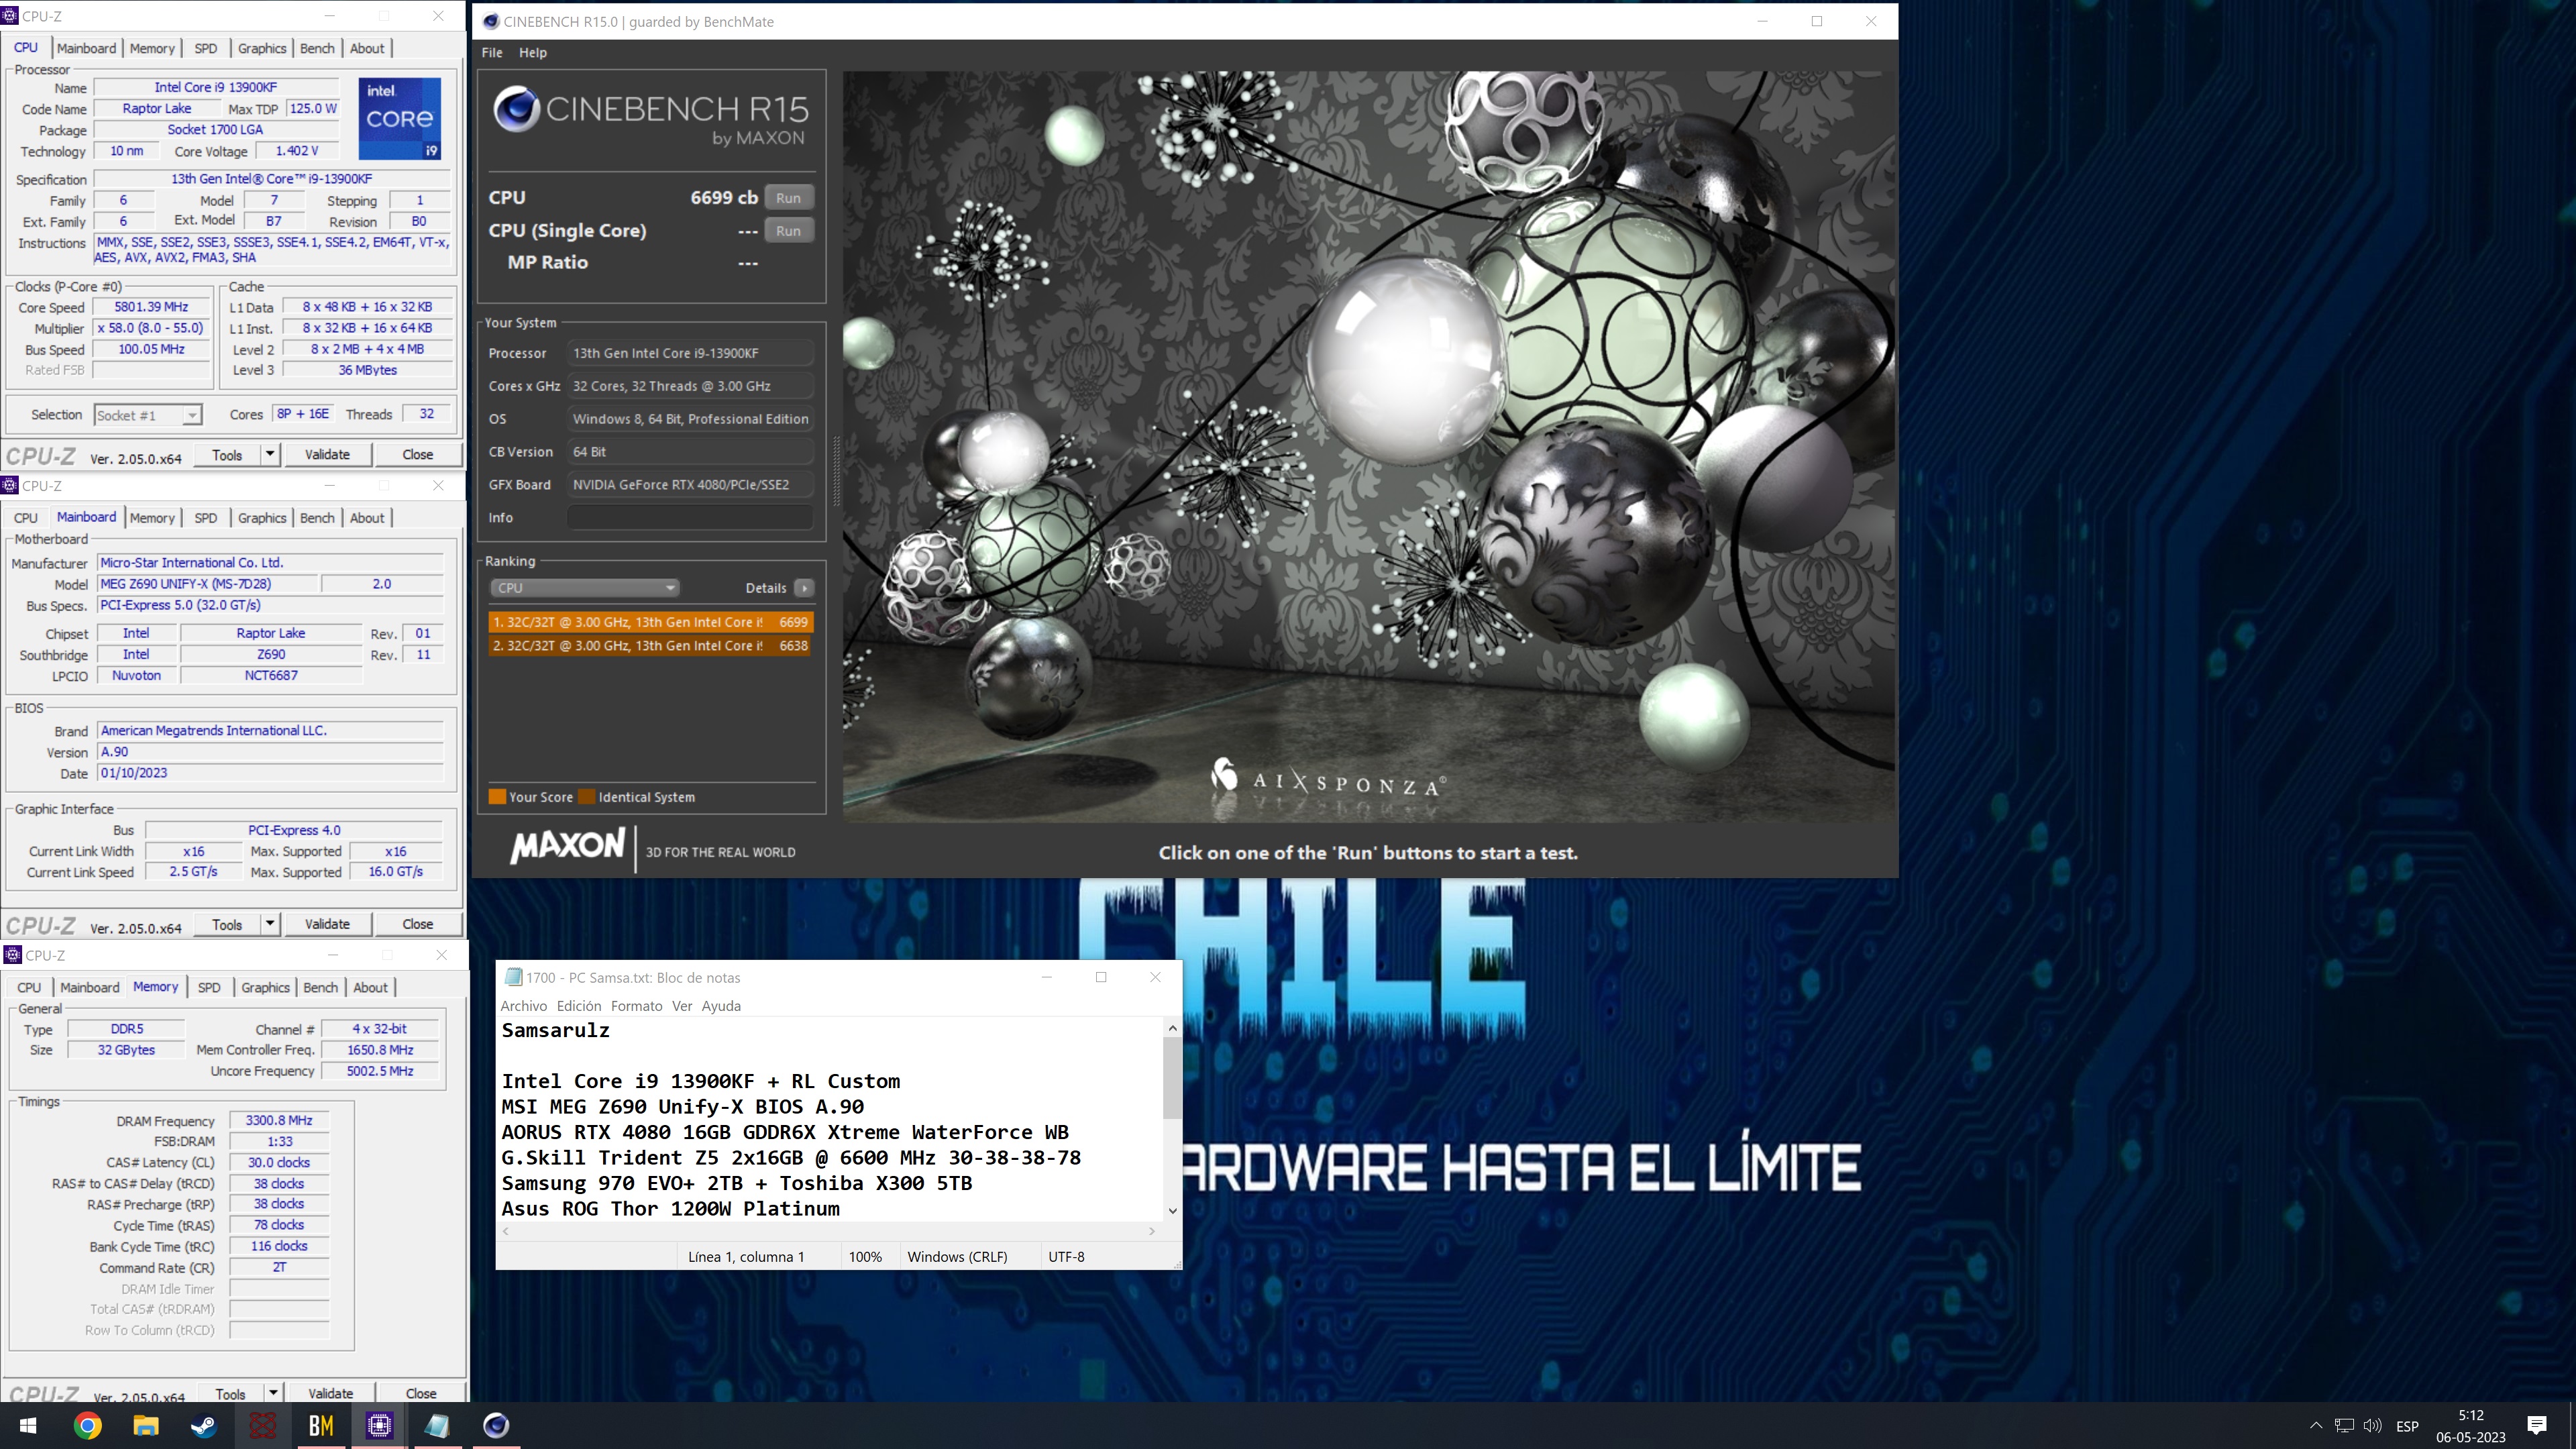Open the network status tray icon
The height and width of the screenshot is (1449, 2576).
(x=2344, y=1426)
